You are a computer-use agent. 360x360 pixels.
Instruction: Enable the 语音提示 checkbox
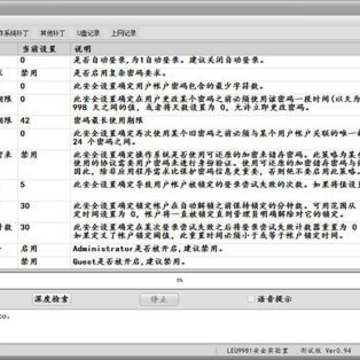tap(252, 299)
